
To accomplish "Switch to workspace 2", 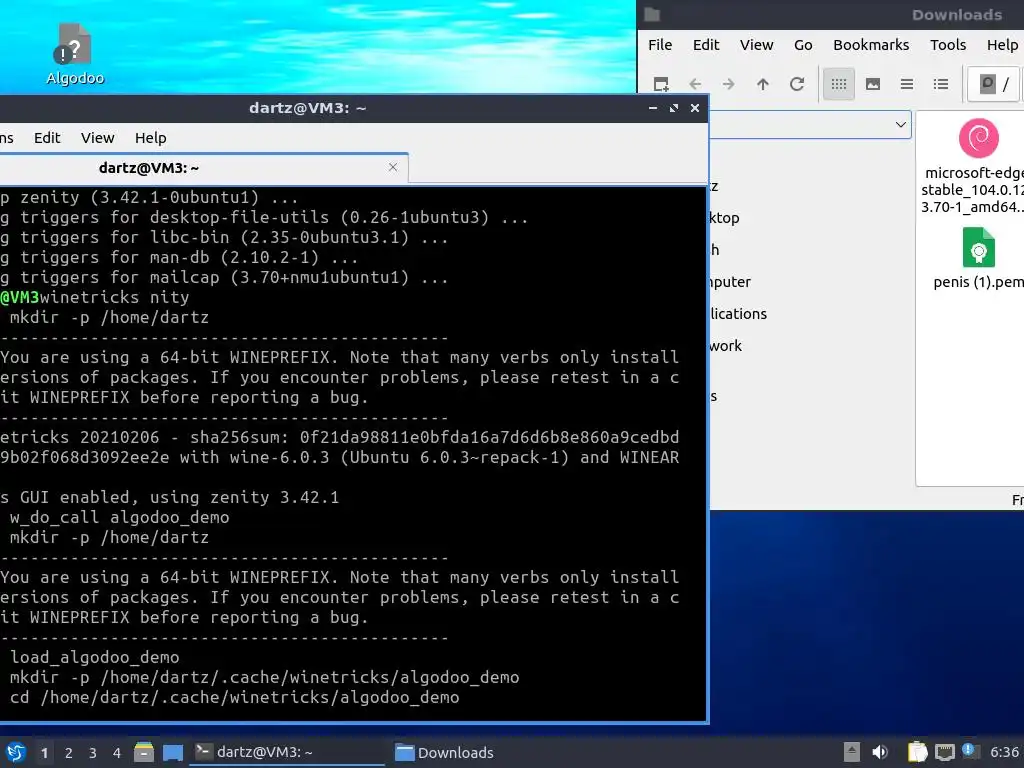I will (69, 753).
